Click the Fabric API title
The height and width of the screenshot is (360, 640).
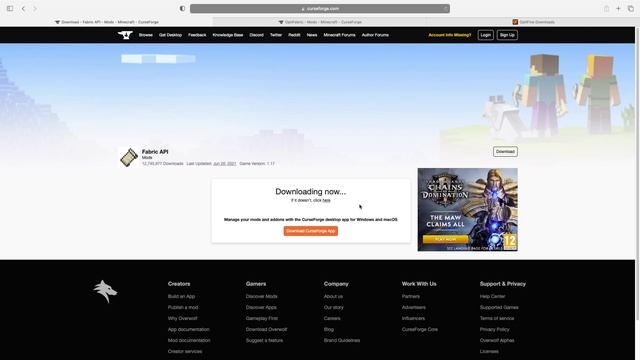tap(155, 151)
